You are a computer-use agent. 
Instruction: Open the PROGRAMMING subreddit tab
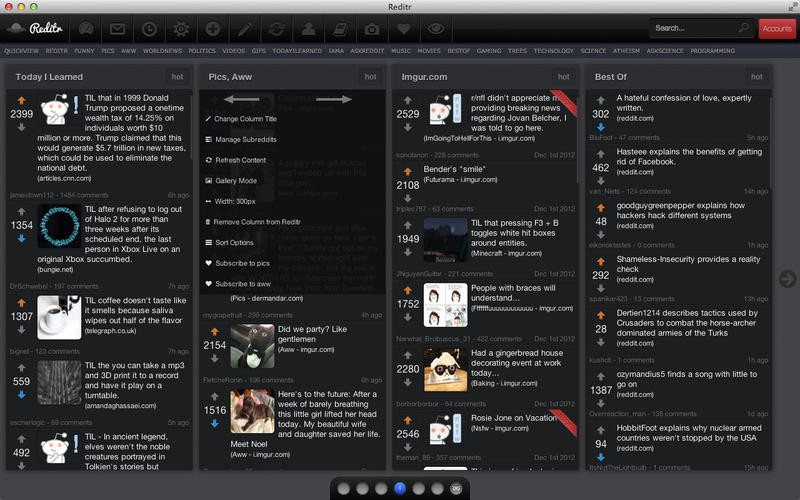713,51
